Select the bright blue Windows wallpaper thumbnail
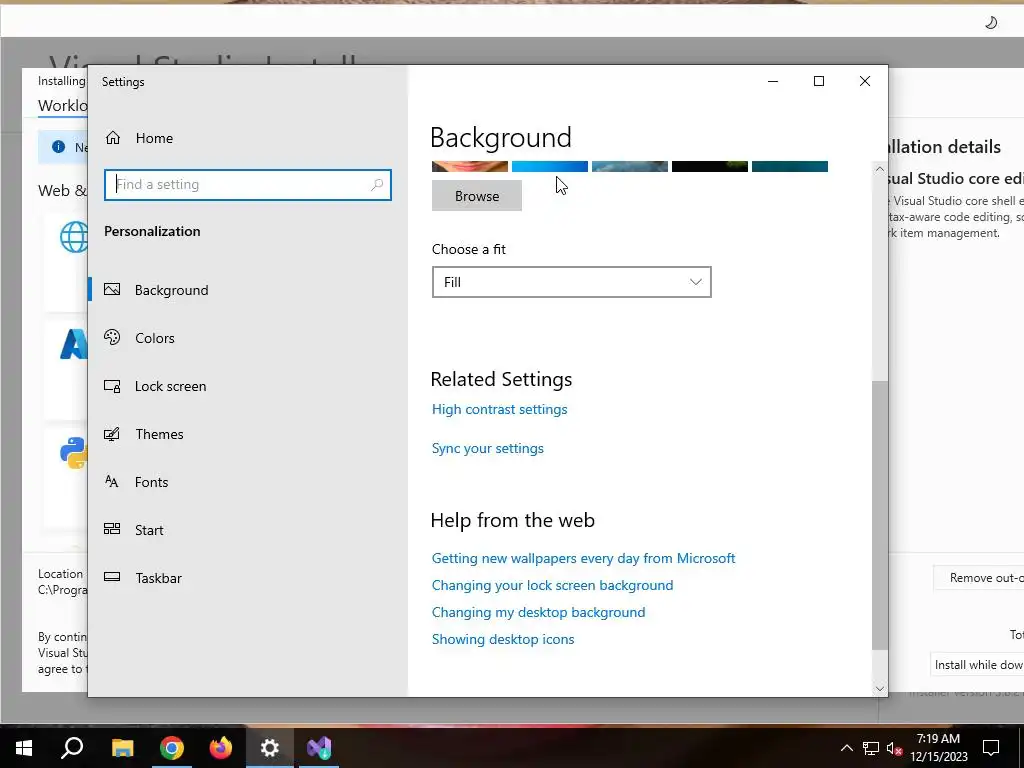This screenshot has width=1024, height=768. point(550,167)
